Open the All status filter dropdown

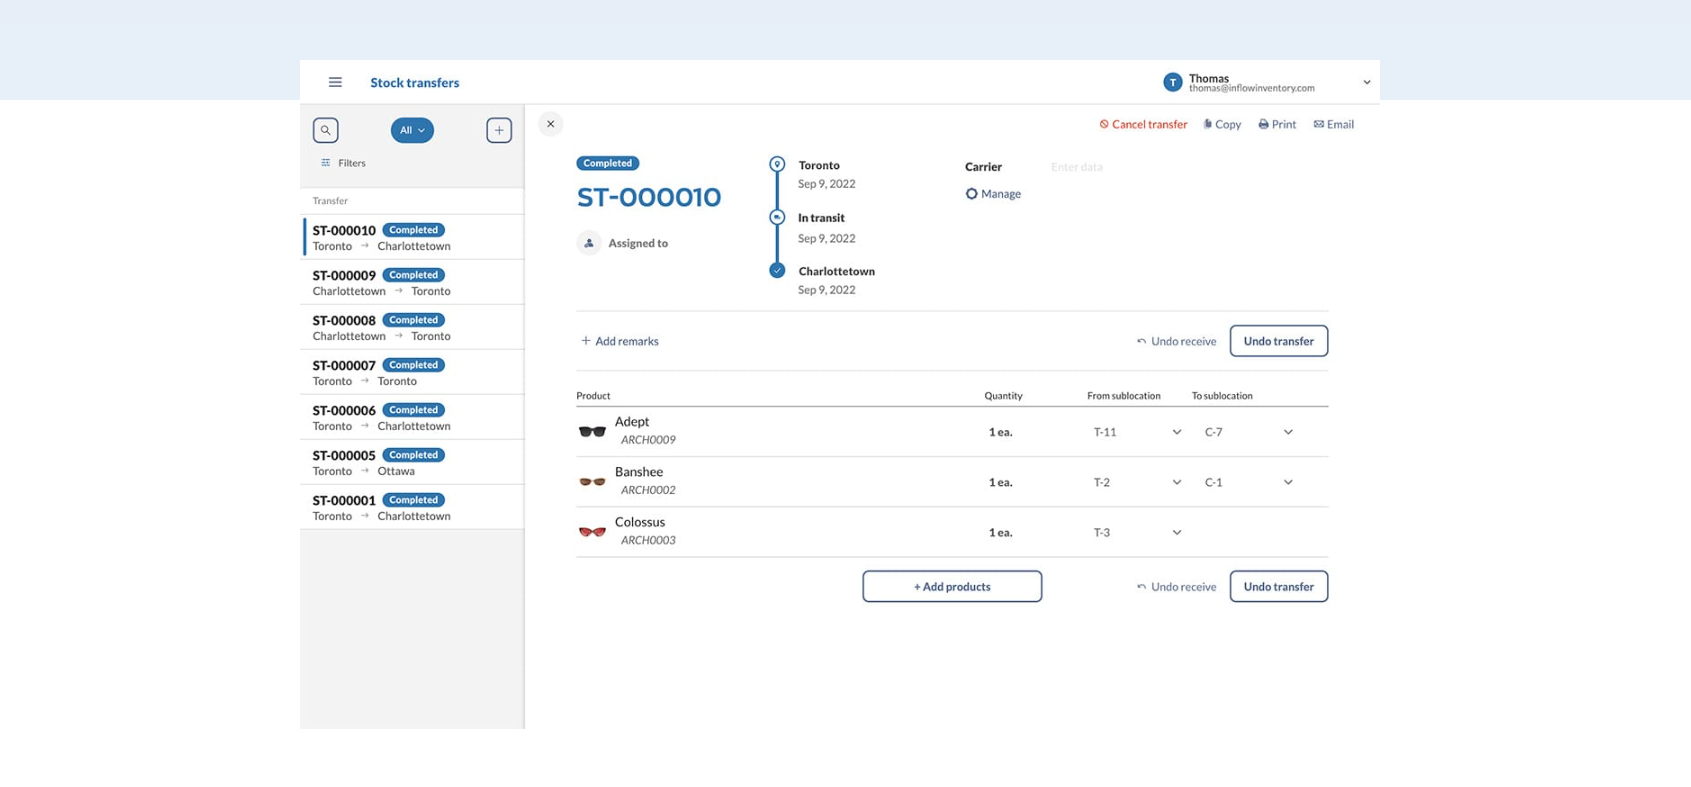coord(412,130)
